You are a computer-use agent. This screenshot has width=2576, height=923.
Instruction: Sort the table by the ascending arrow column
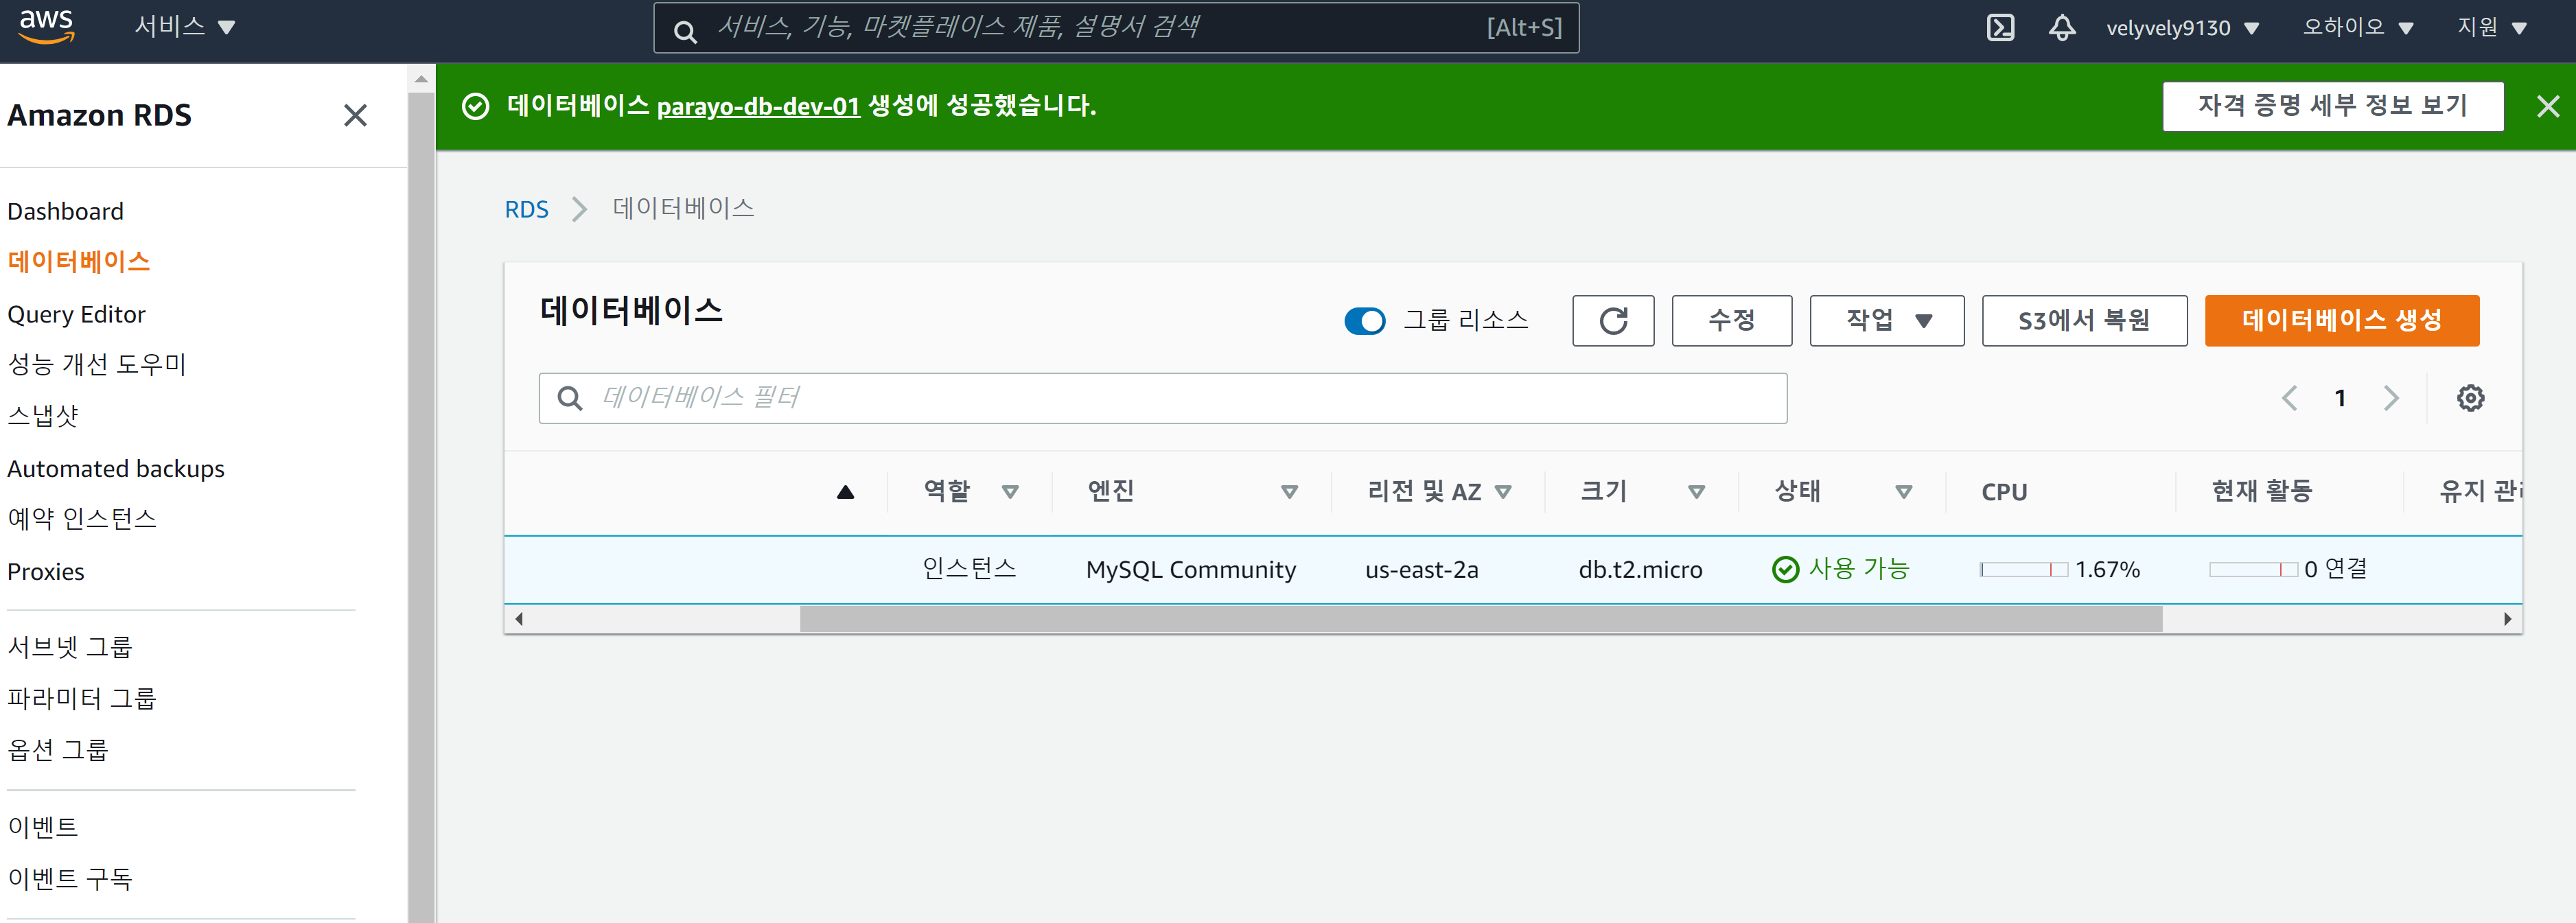[845, 491]
